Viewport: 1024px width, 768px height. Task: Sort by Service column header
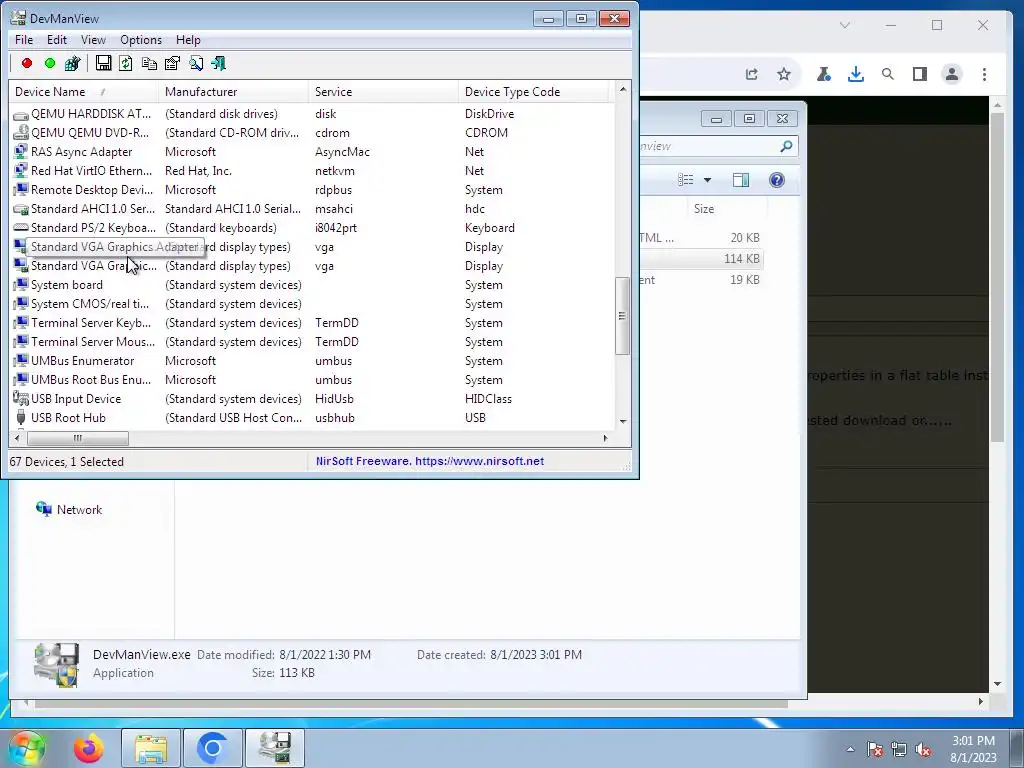point(383,92)
